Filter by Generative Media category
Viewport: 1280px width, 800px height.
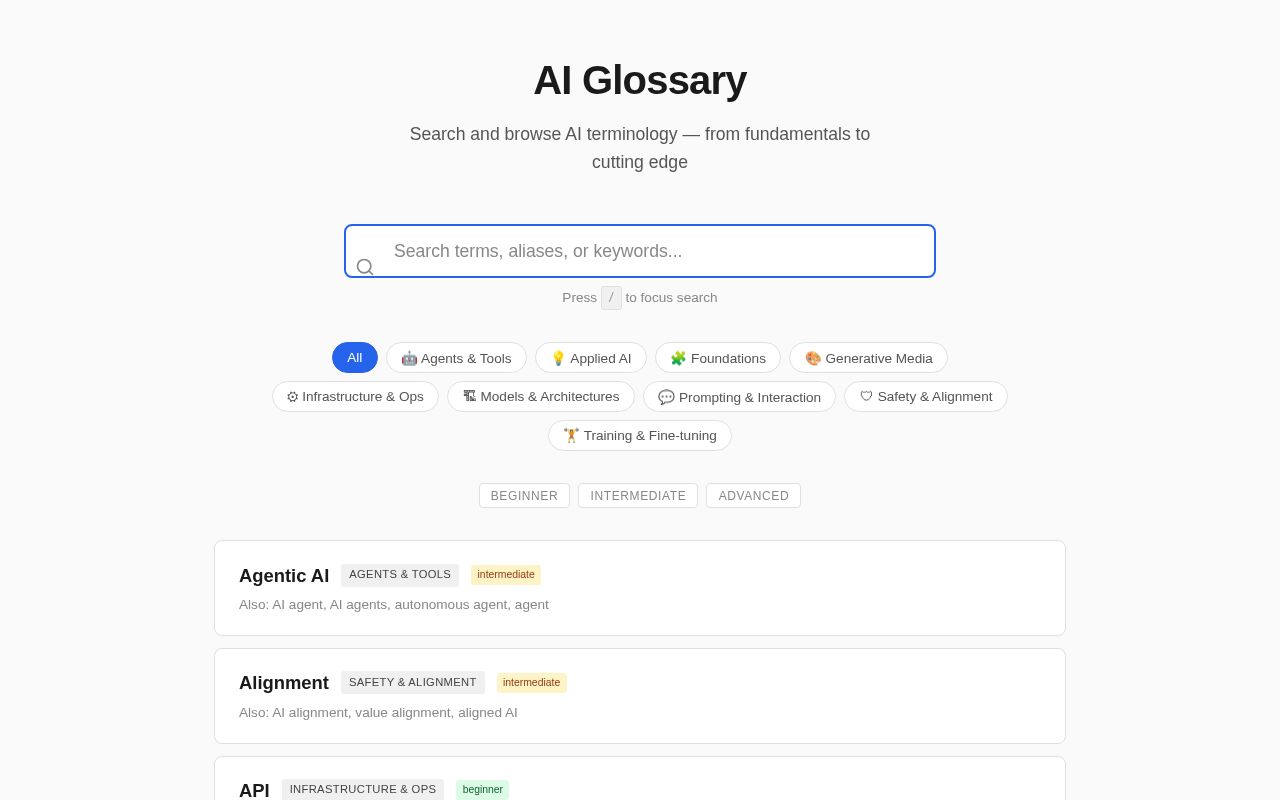click(868, 358)
